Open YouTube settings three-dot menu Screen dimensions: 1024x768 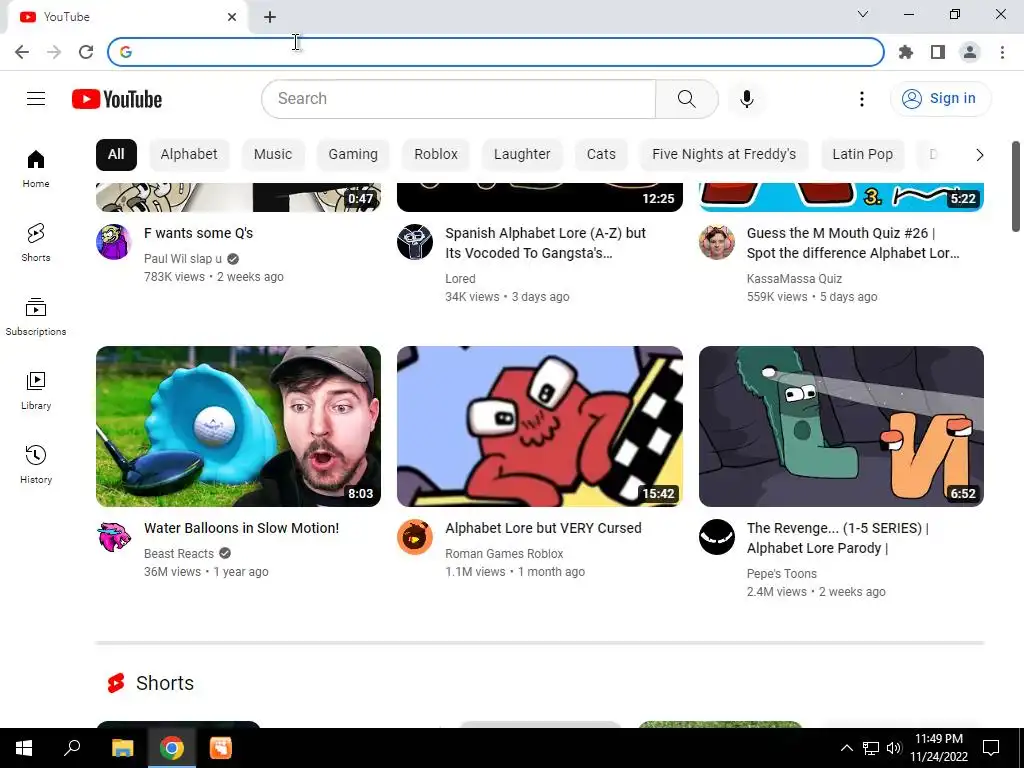861,99
